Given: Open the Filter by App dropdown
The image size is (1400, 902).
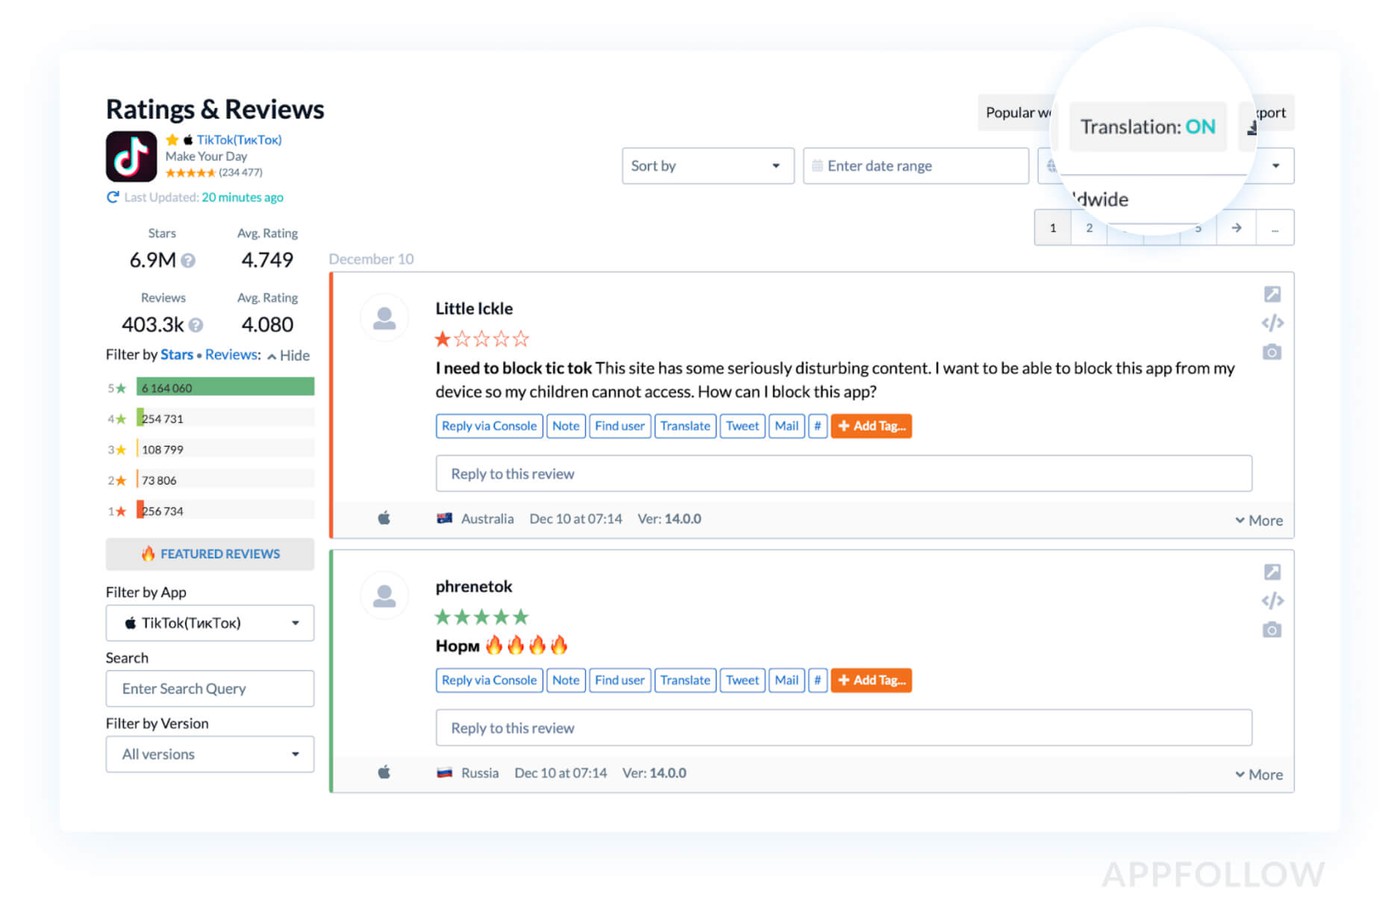Looking at the screenshot, I should (x=210, y=623).
